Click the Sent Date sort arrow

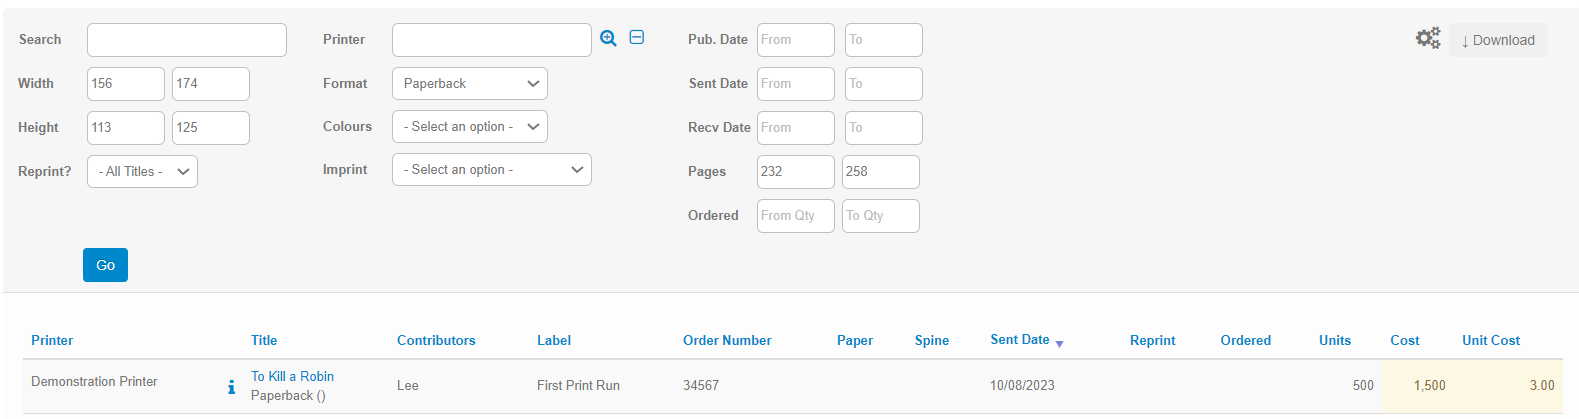coord(1059,344)
